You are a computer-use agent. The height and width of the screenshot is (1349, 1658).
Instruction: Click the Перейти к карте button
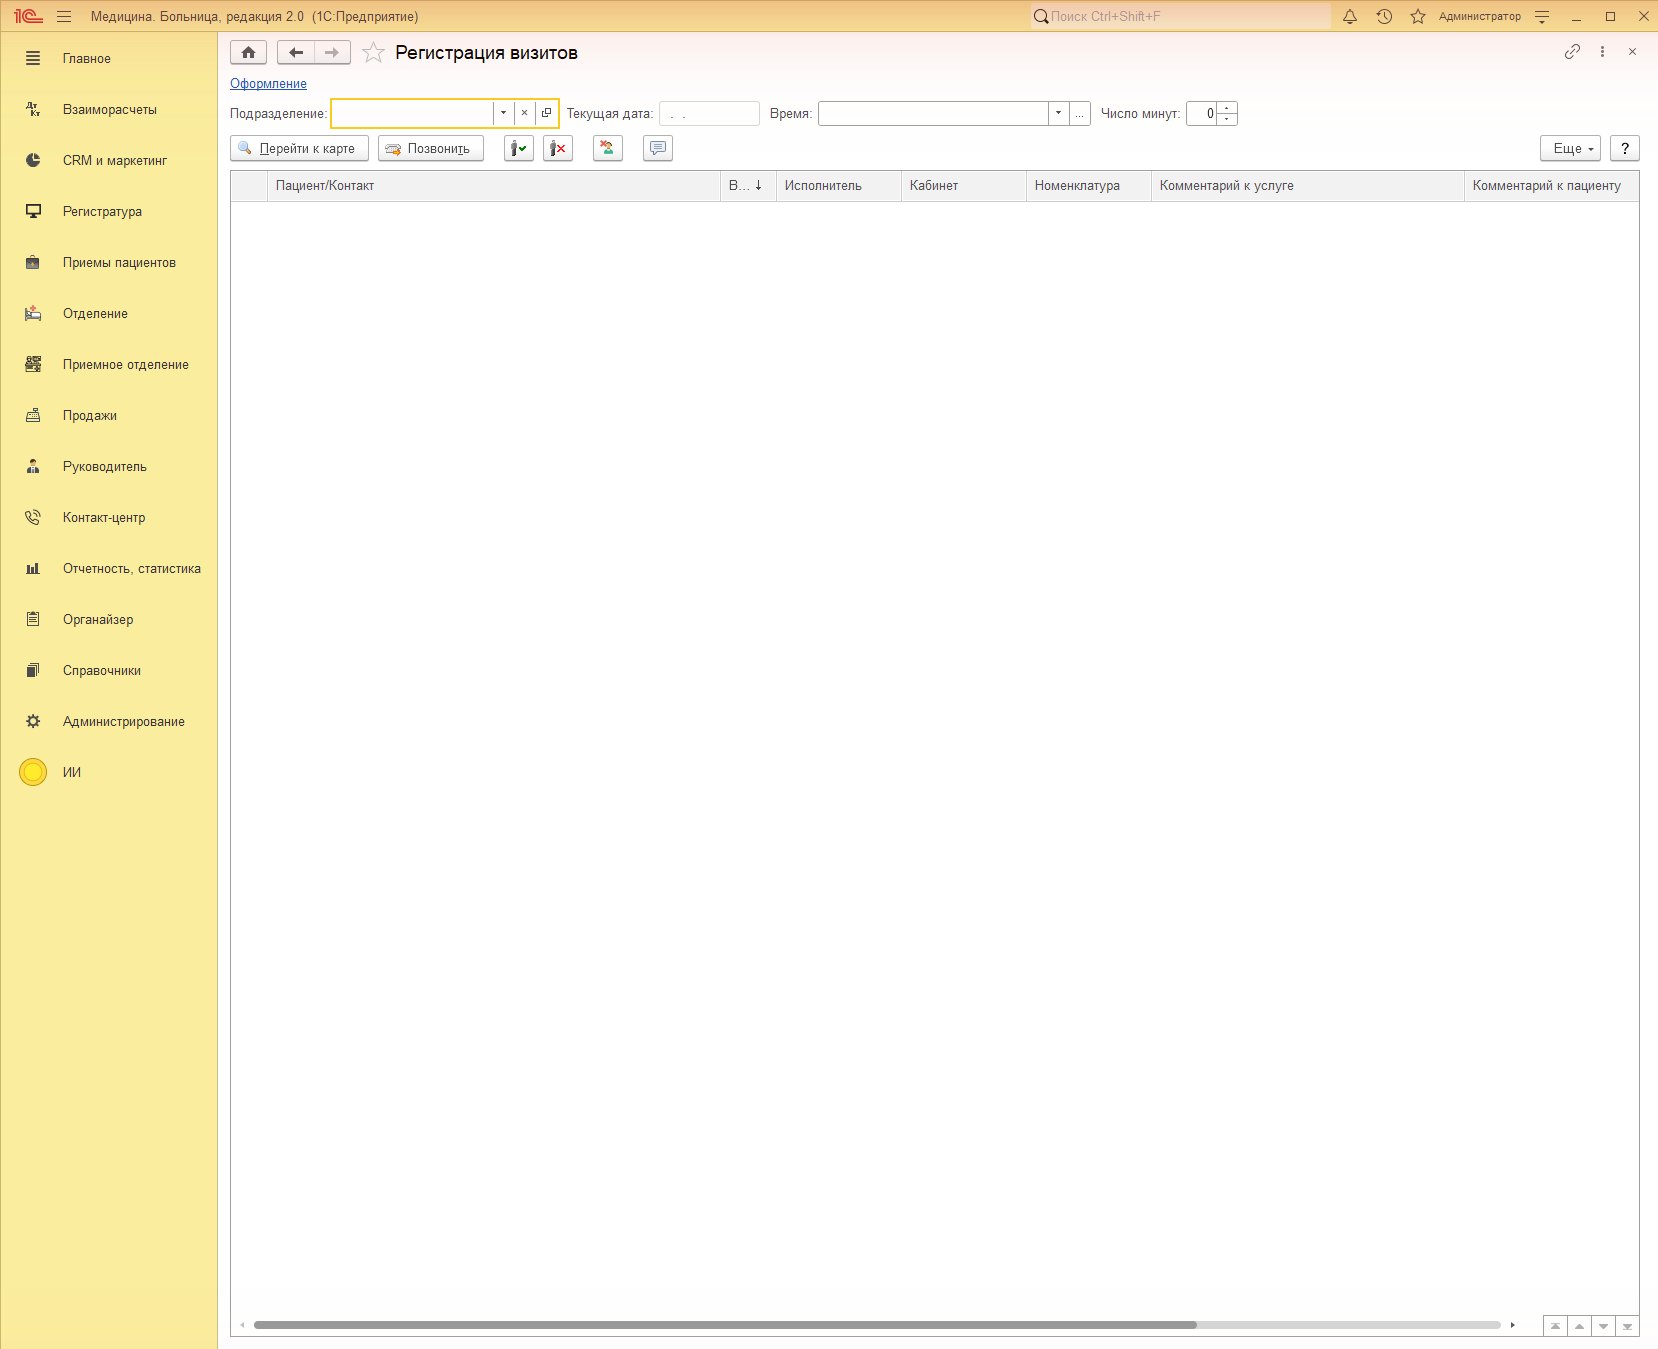coord(299,148)
